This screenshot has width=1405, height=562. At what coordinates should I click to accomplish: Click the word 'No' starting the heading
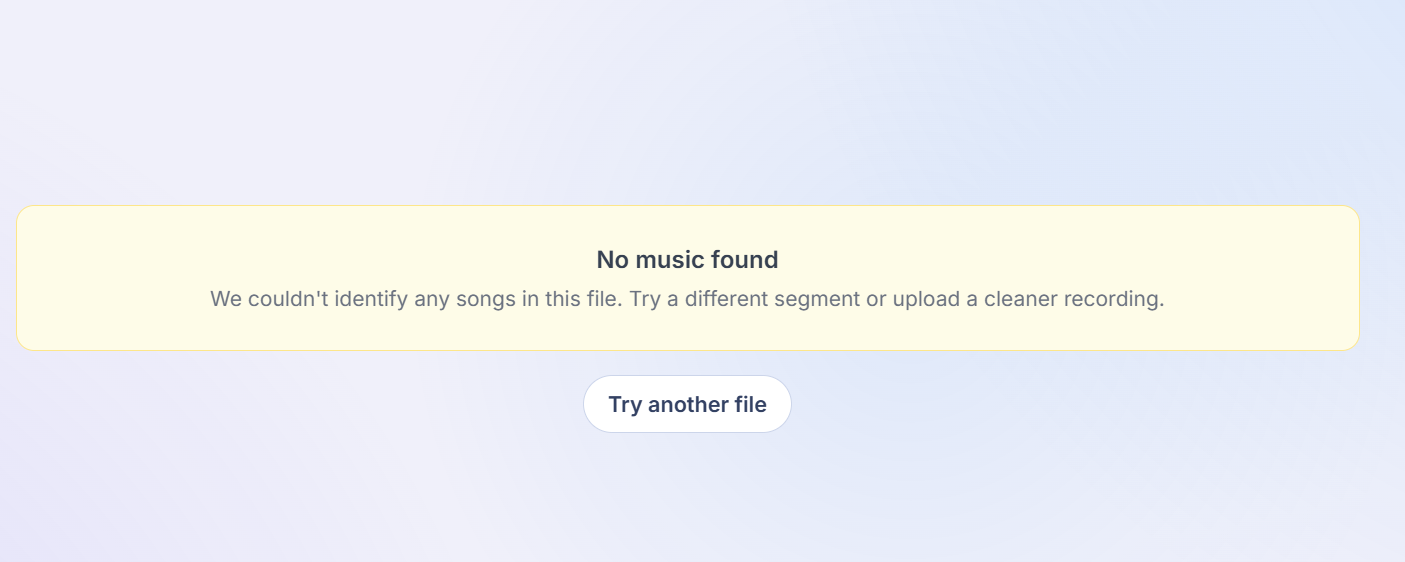[x=612, y=260]
